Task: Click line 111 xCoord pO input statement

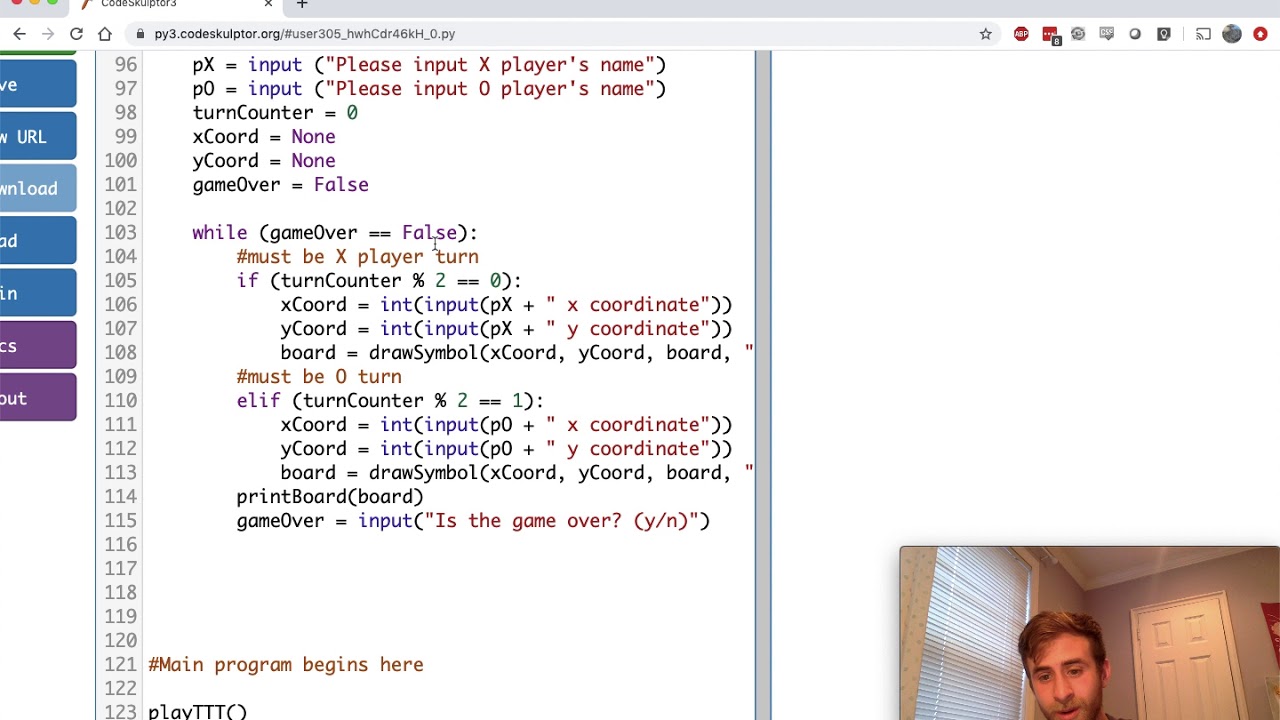Action: (x=506, y=425)
